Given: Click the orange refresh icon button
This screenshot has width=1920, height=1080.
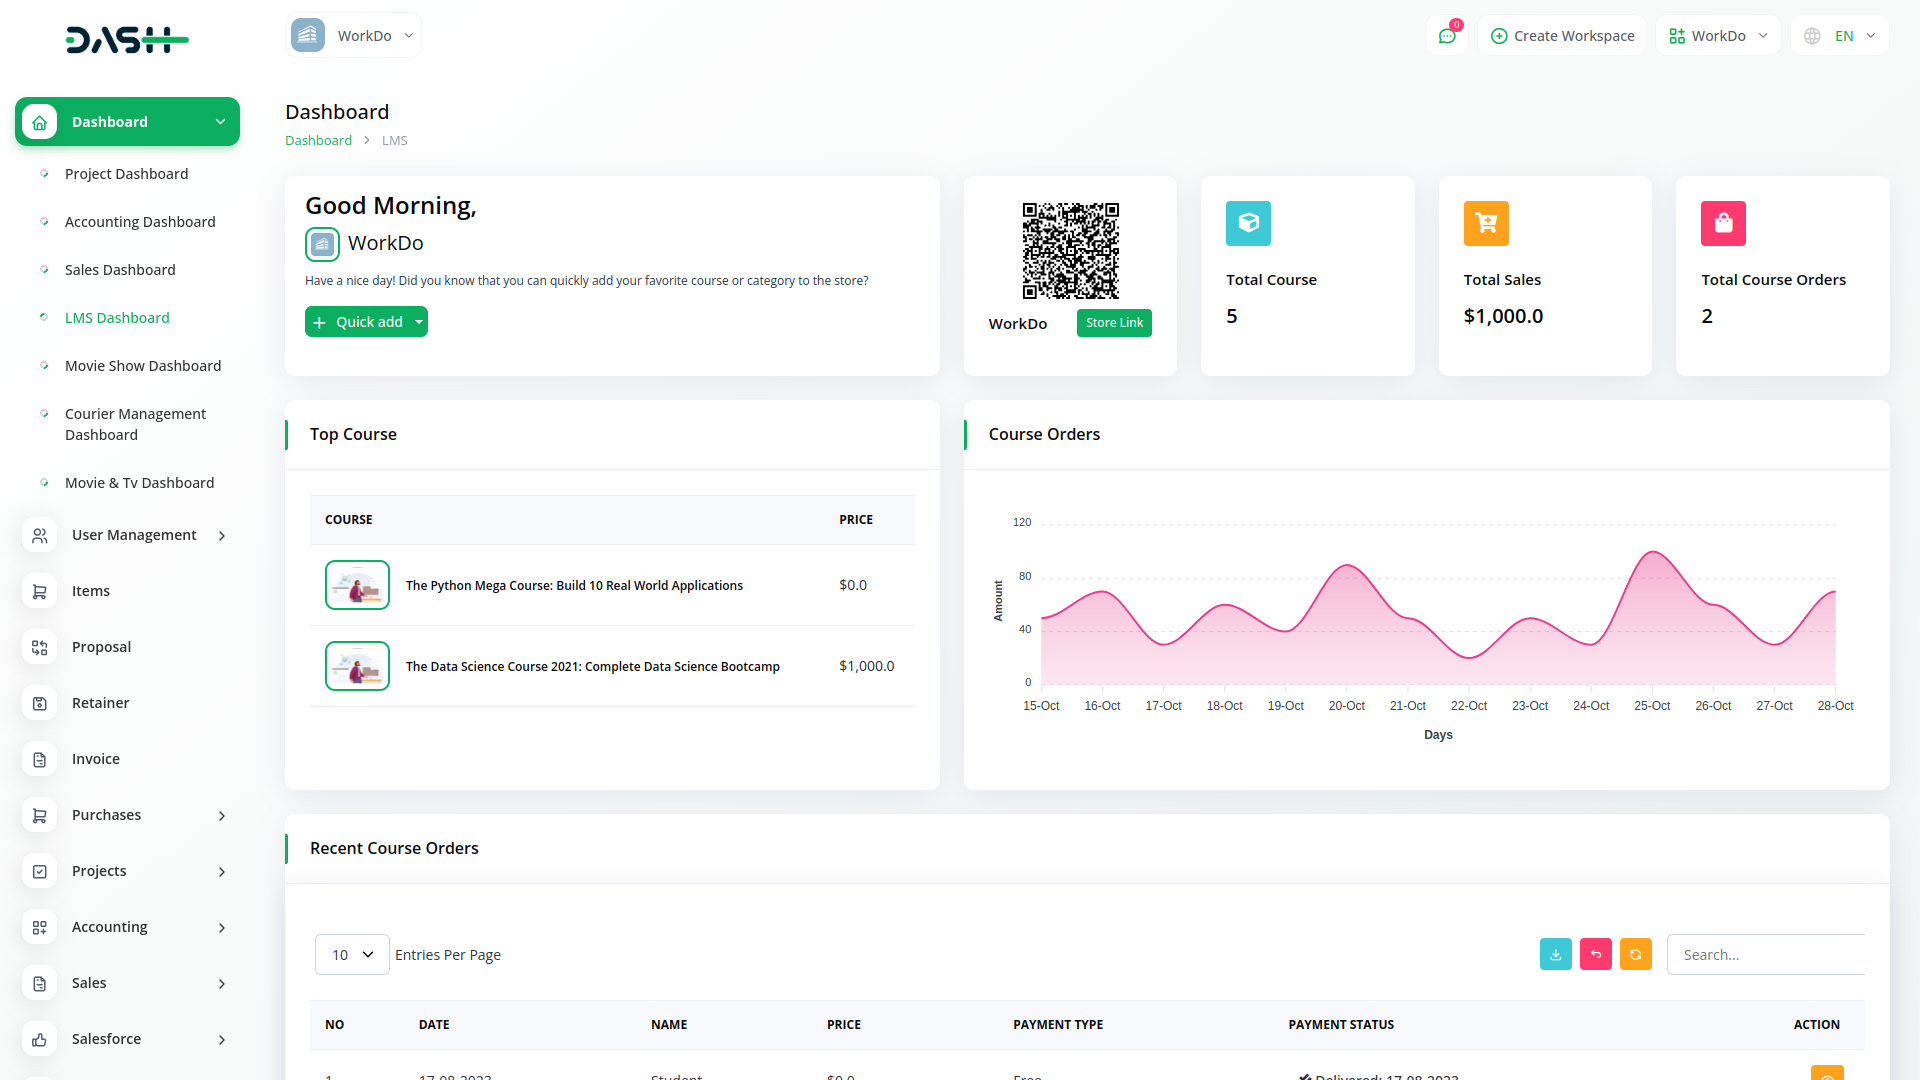Looking at the screenshot, I should click(1635, 955).
